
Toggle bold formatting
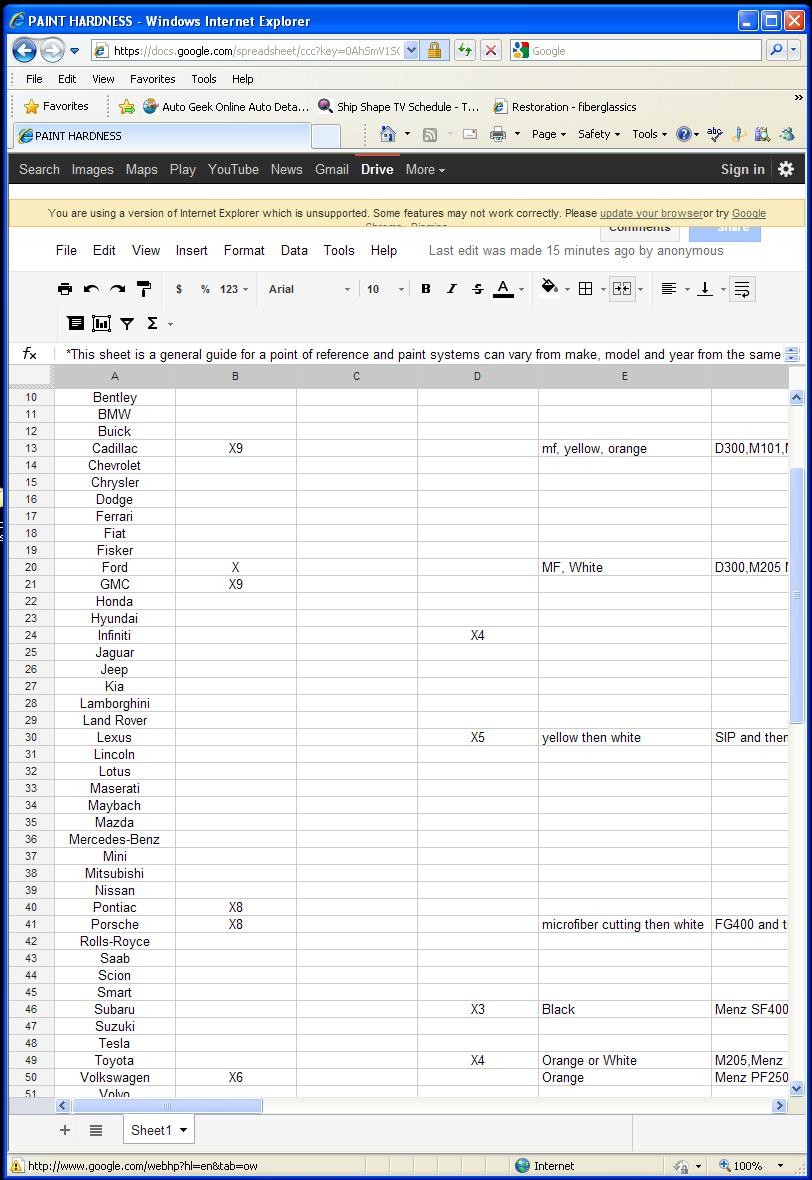point(426,289)
